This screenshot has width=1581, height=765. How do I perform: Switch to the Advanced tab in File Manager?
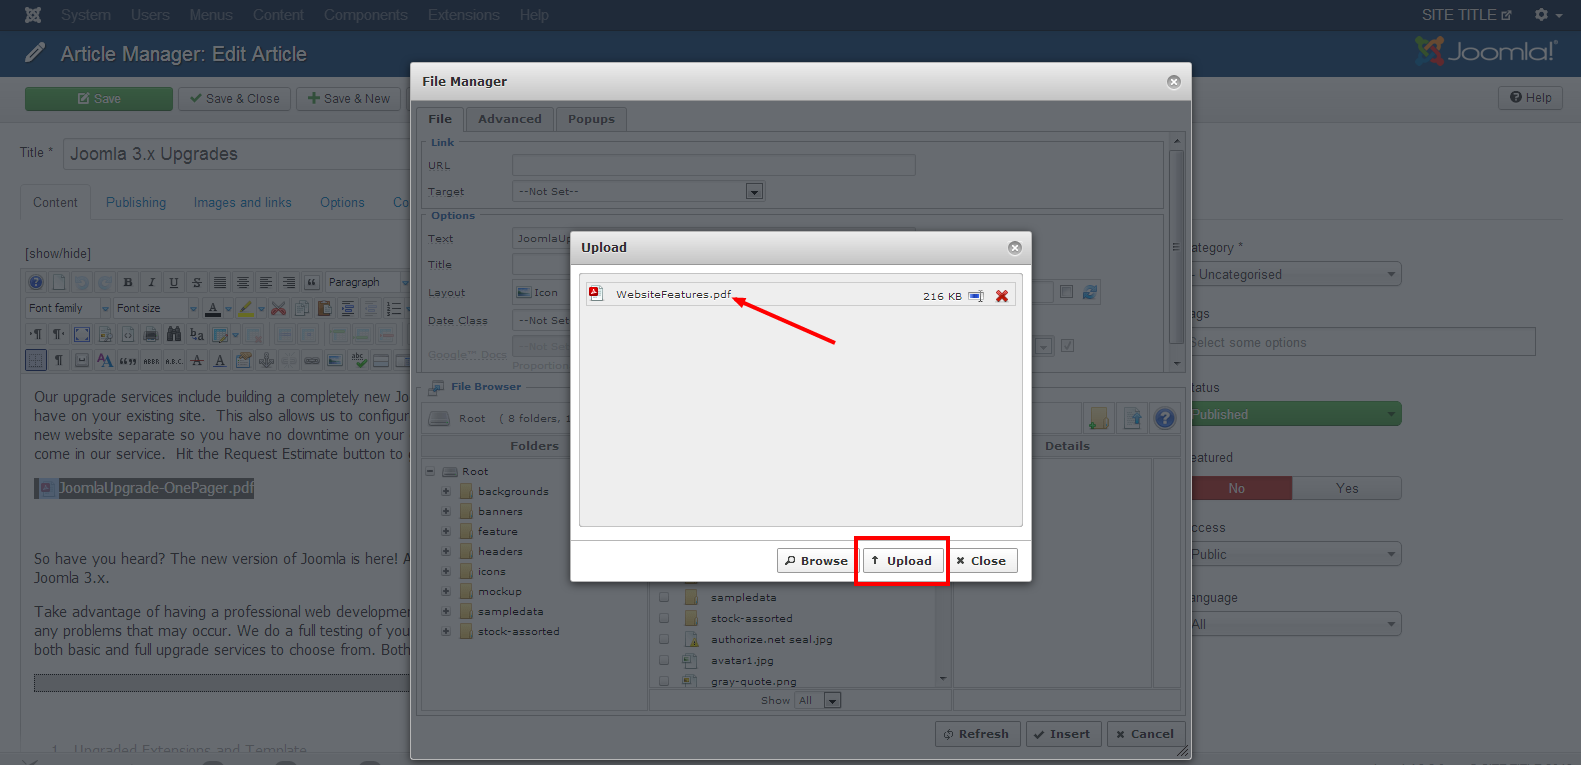pyautogui.click(x=510, y=119)
